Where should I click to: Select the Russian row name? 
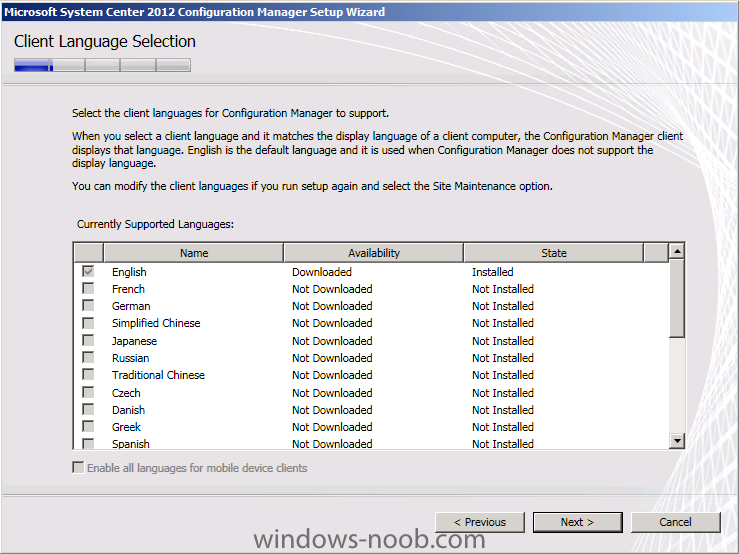click(131, 358)
